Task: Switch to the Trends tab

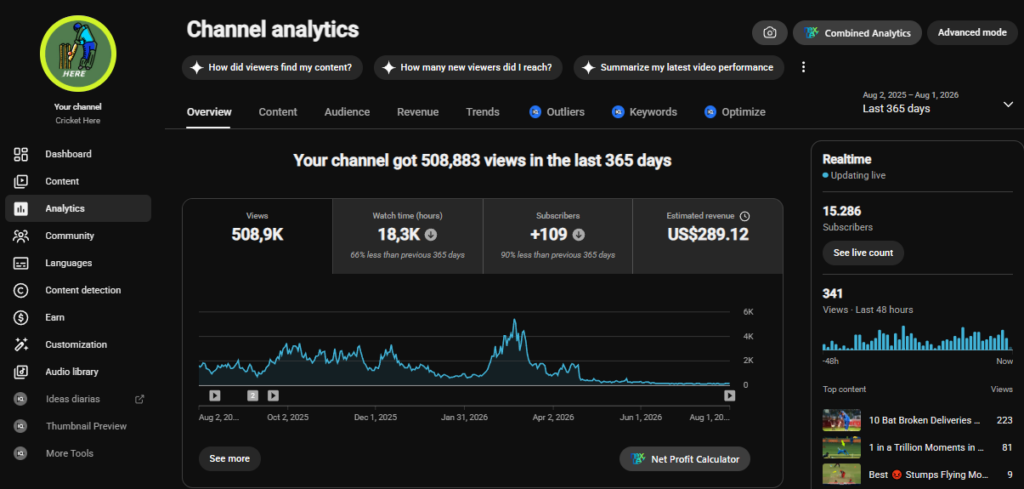Action: [x=483, y=112]
